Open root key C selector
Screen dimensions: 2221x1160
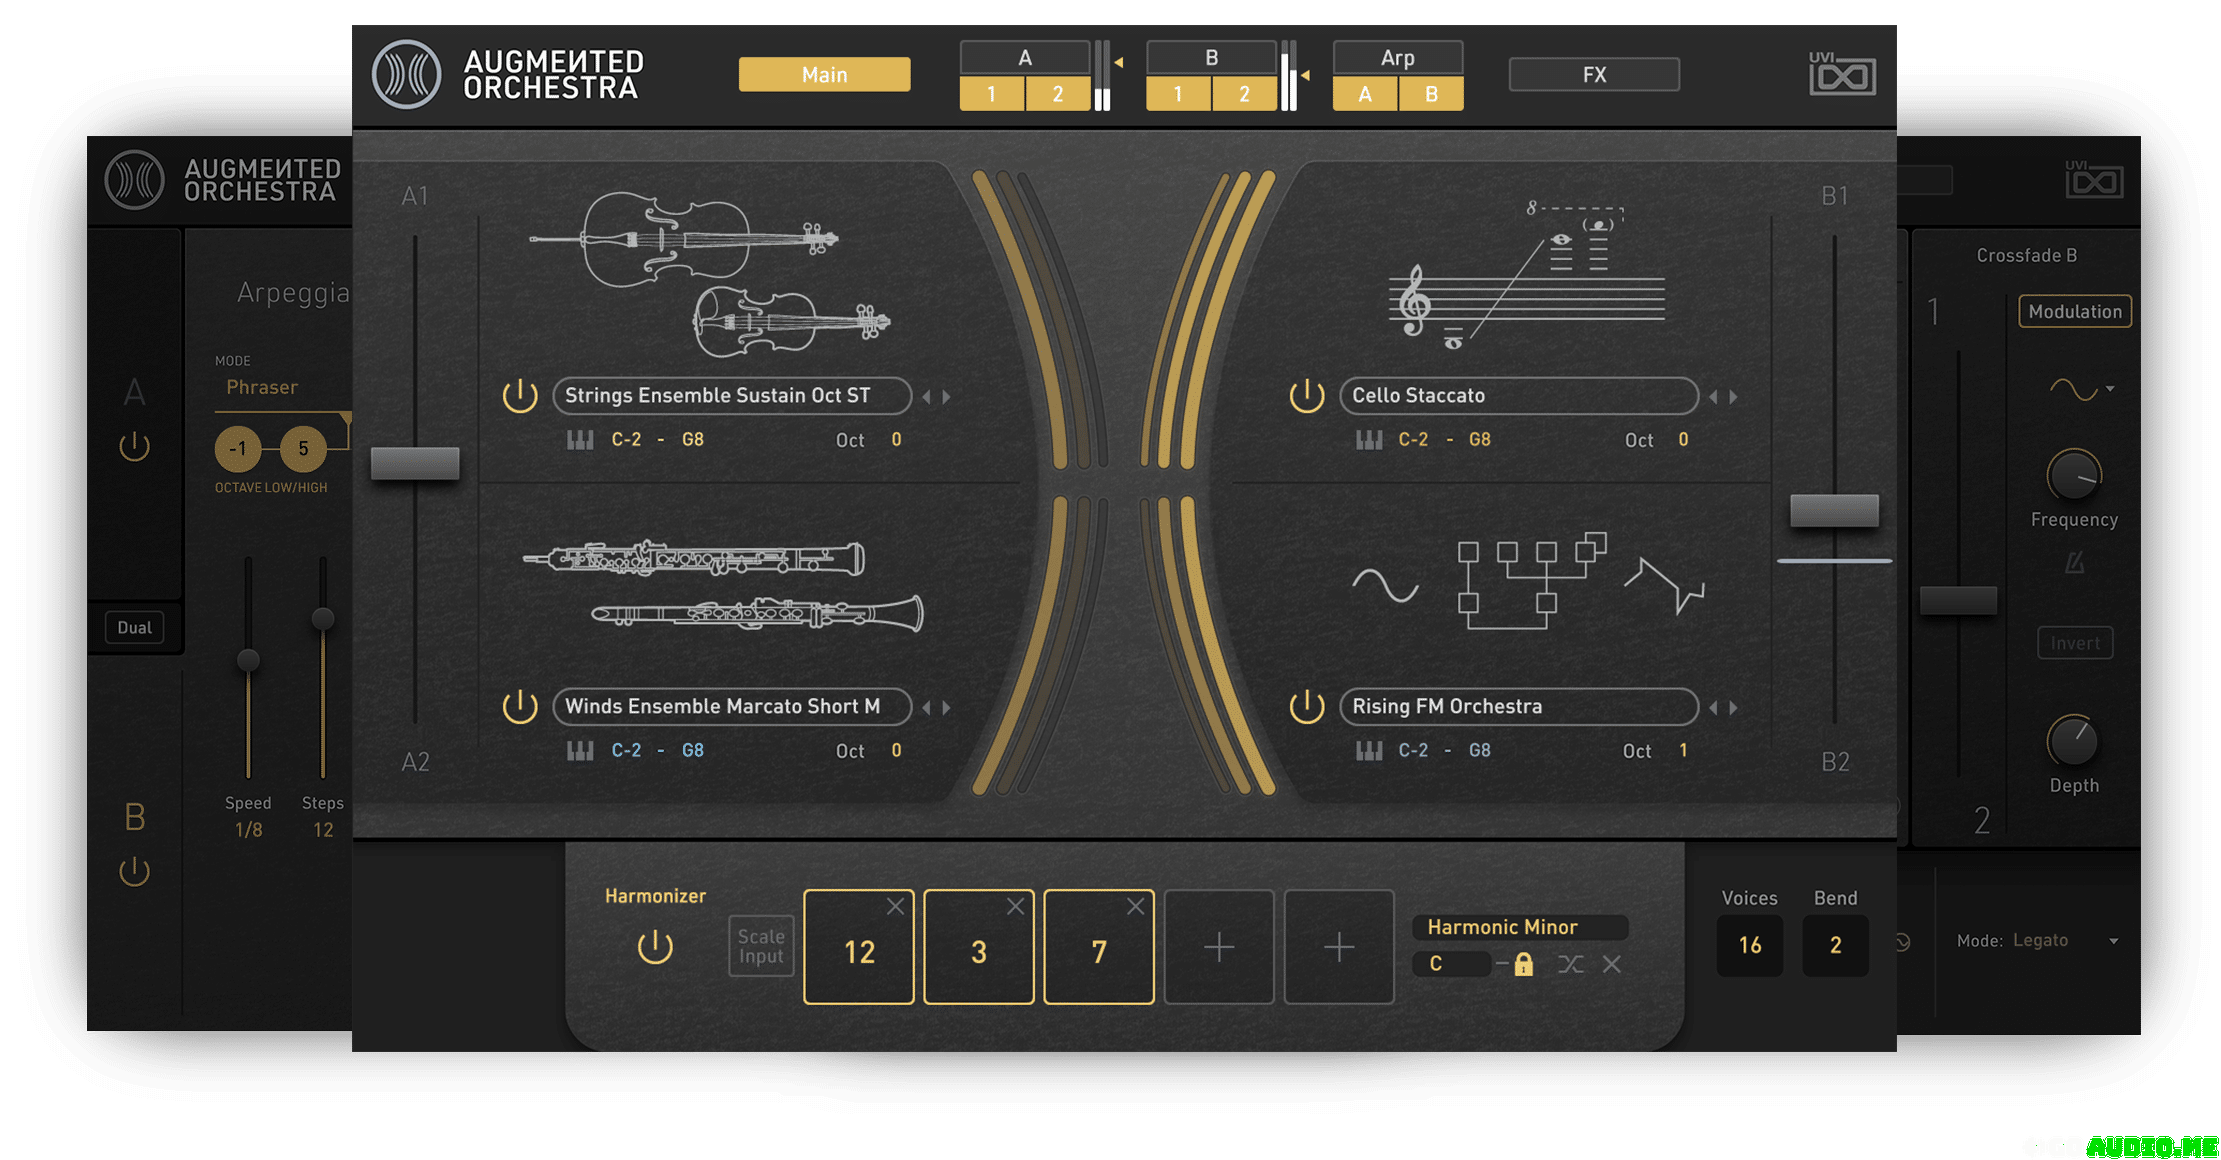1452,964
